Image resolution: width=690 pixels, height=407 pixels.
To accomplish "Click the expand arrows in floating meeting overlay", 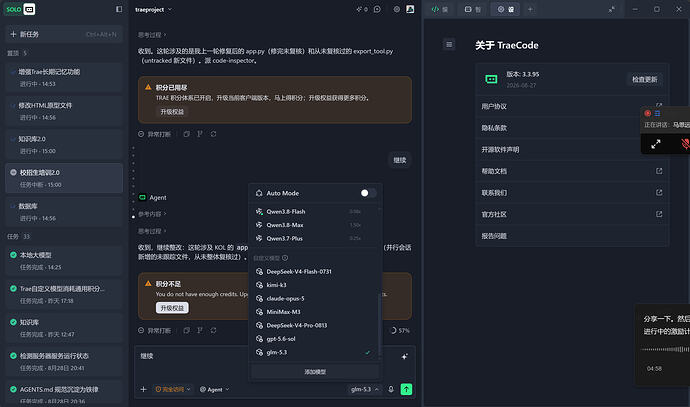I will point(656,144).
